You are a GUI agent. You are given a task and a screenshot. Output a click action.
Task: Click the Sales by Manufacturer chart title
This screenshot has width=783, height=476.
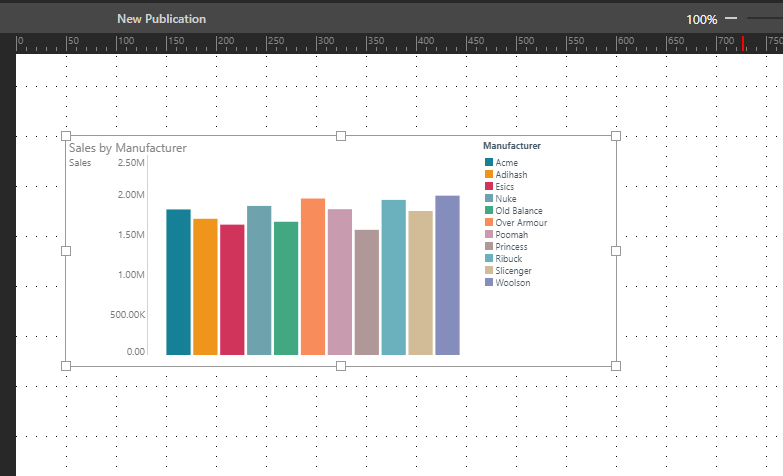(x=128, y=148)
